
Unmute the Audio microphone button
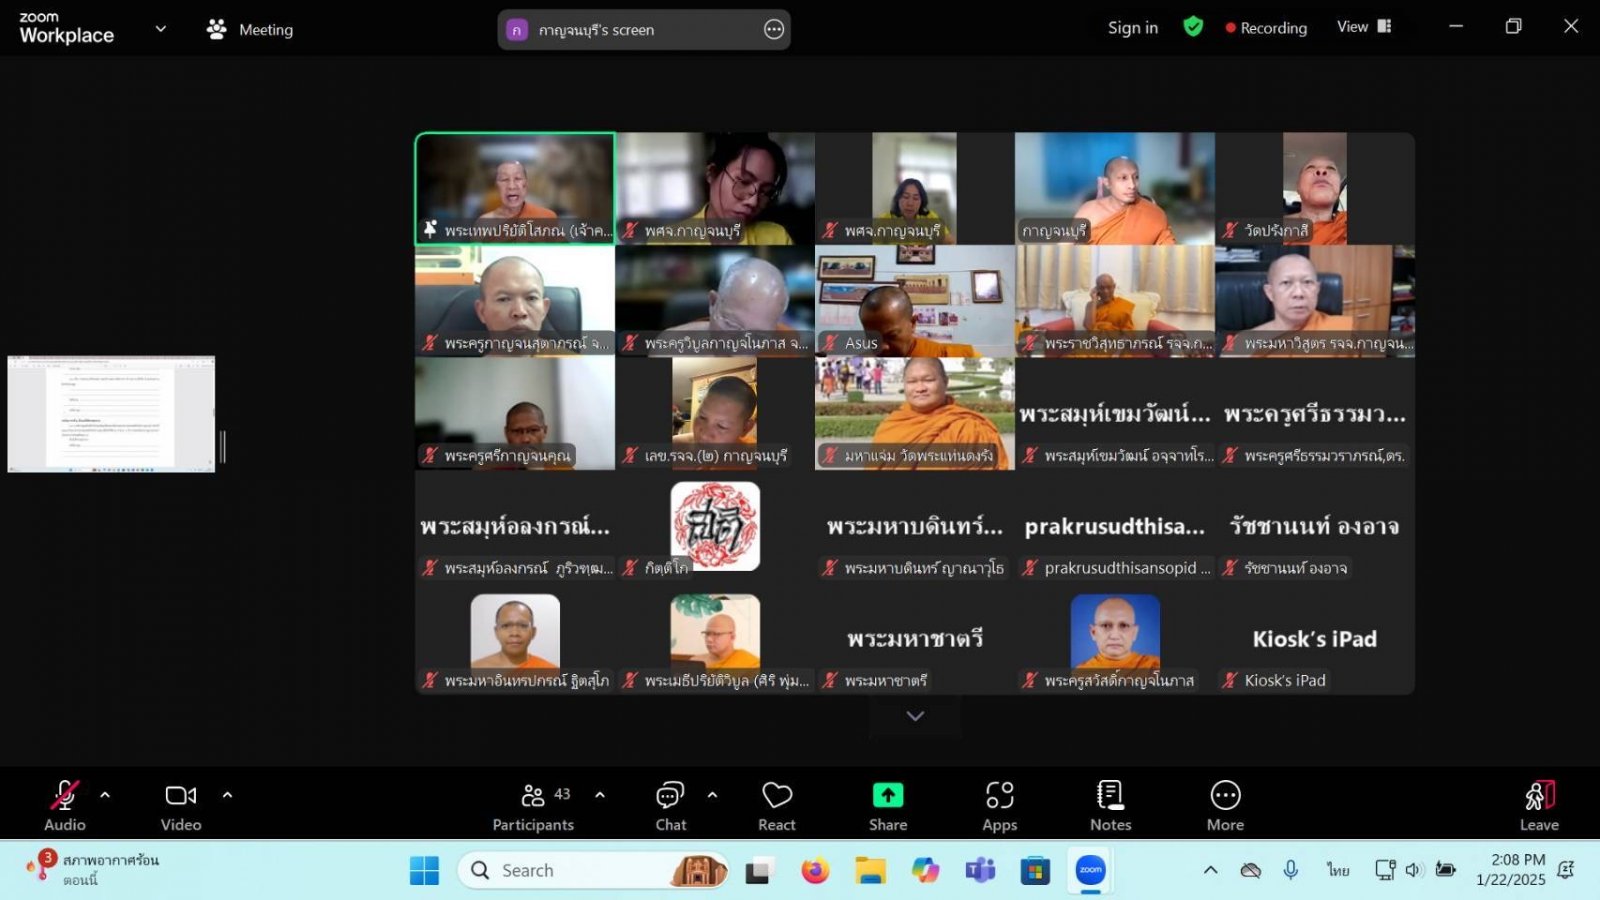[x=65, y=805]
